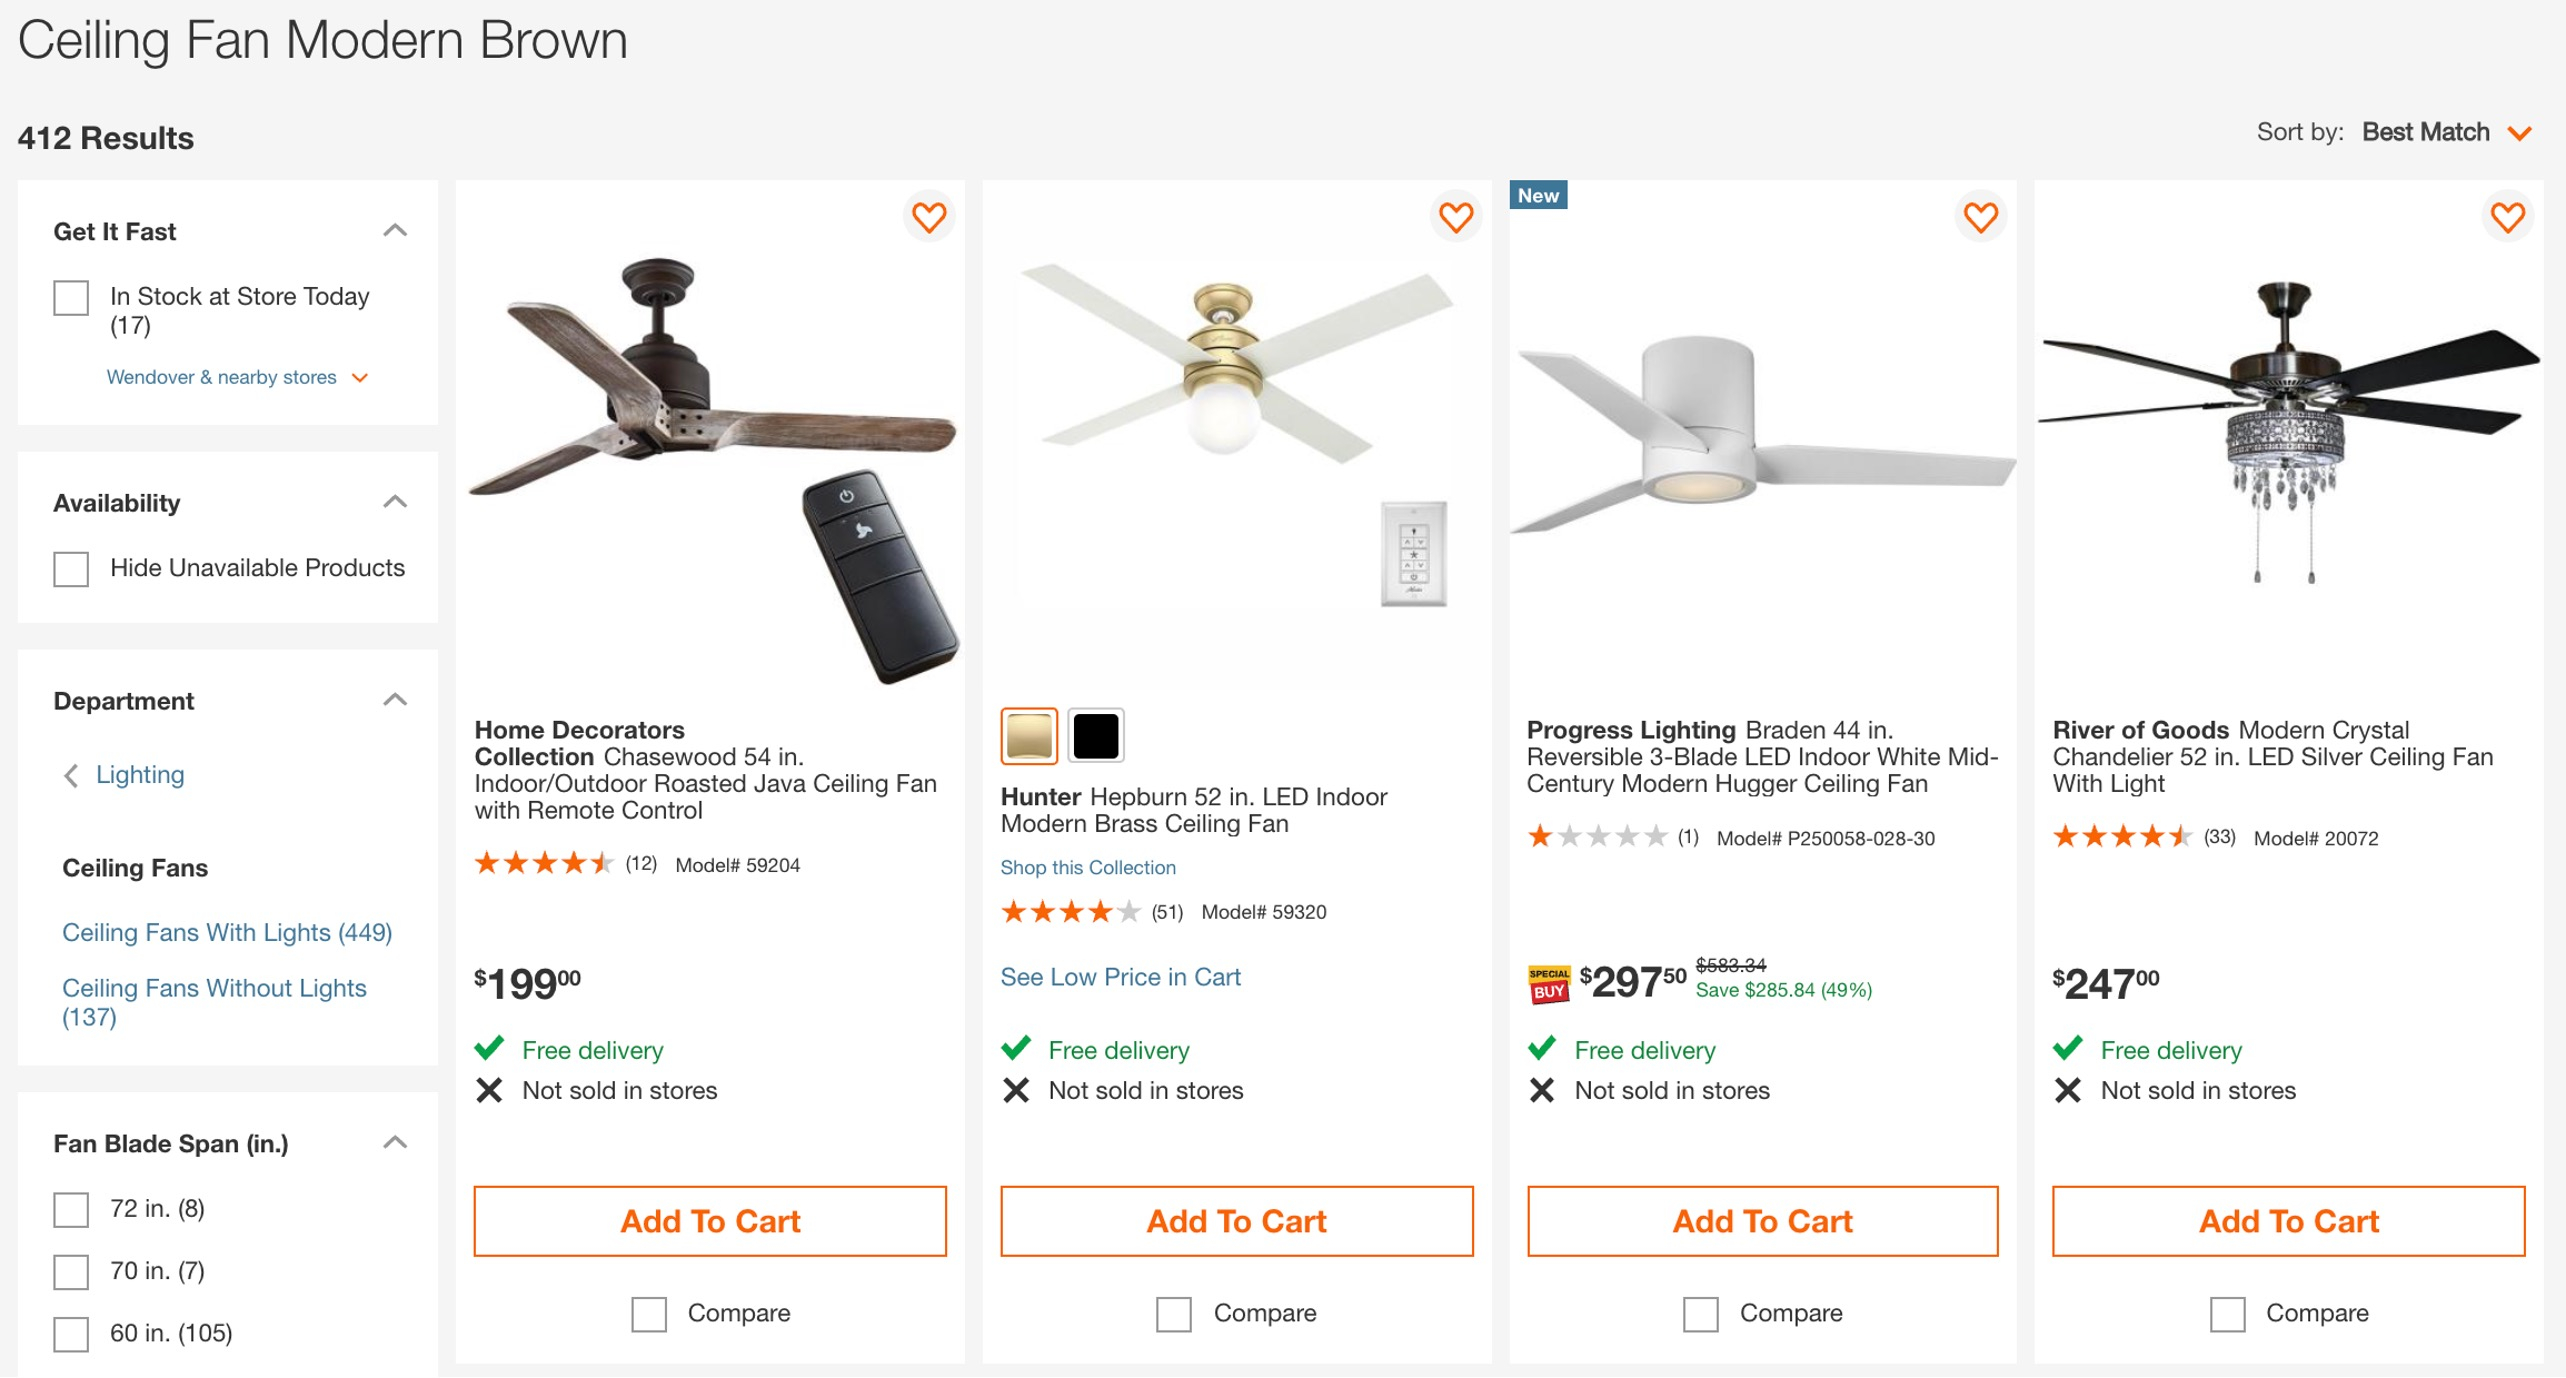Collapse the Get It Fast filter section
The width and height of the screenshot is (2566, 1378).
395,231
